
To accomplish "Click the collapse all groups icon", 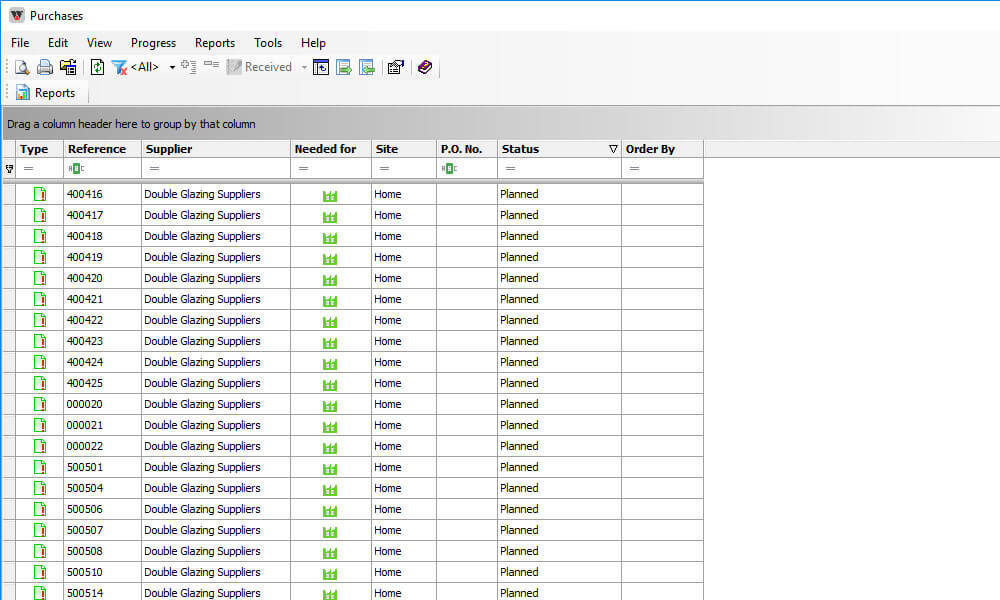I will pyautogui.click(x=211, y=67).
